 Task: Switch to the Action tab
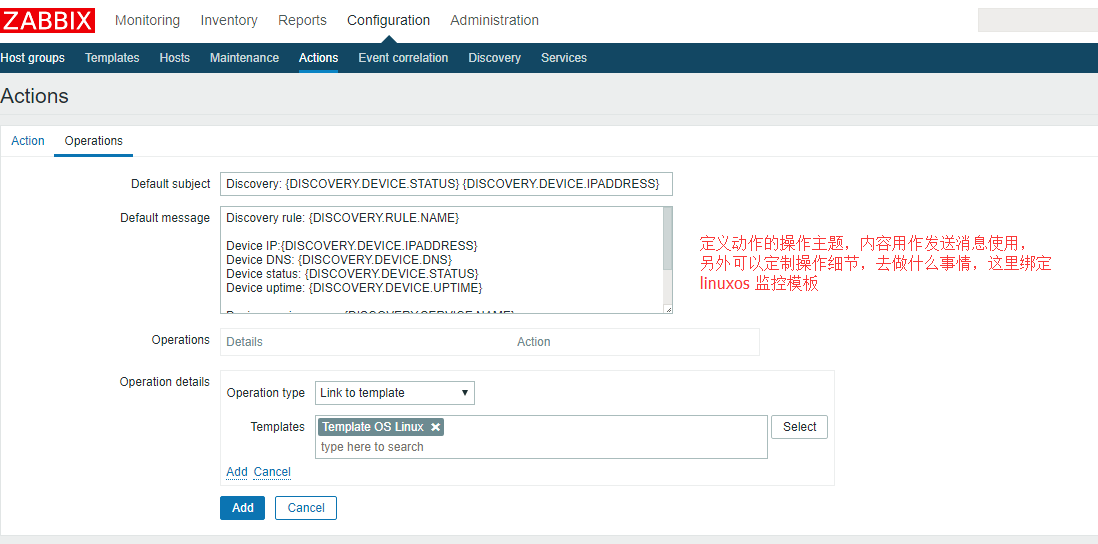28,141
